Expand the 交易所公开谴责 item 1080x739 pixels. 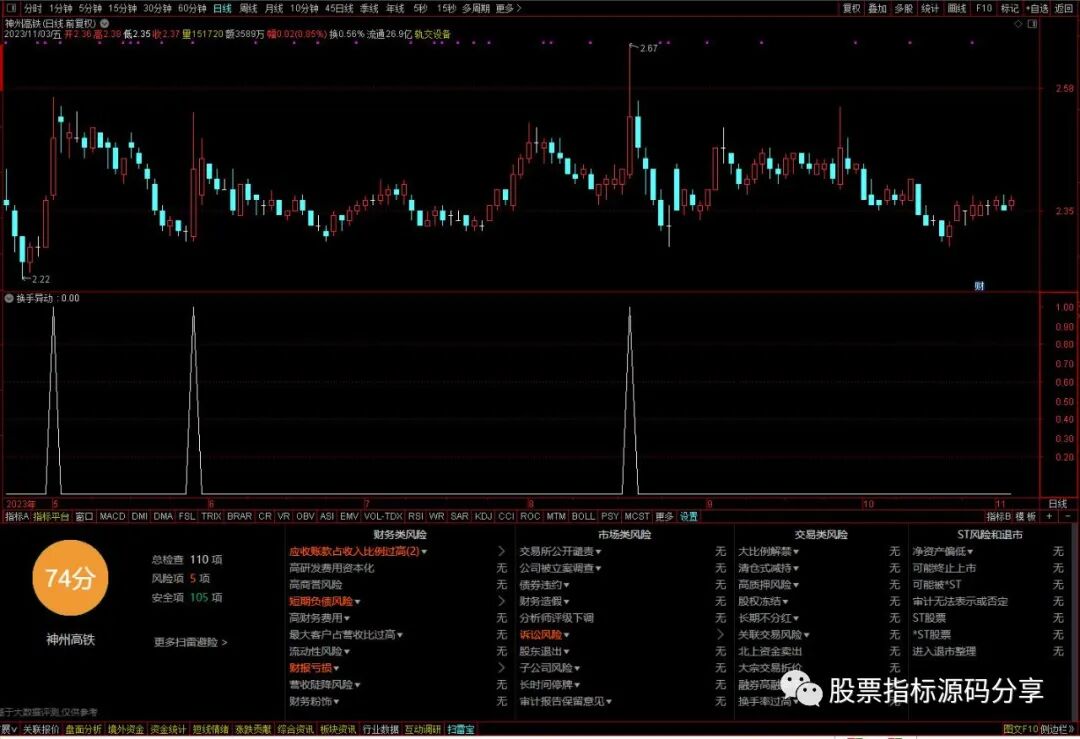point(561,552)
